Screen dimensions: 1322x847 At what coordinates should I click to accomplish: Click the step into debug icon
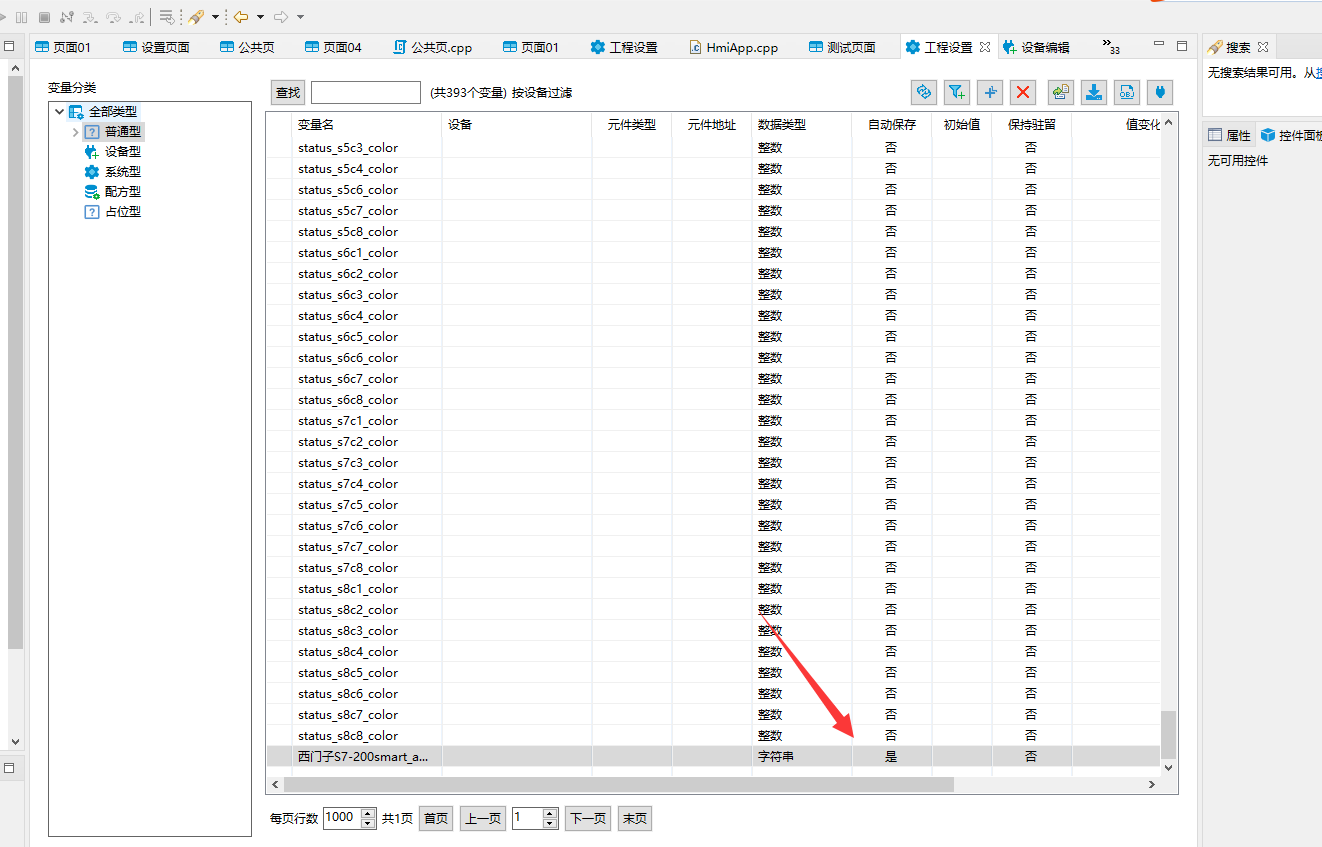click(90, 17)
